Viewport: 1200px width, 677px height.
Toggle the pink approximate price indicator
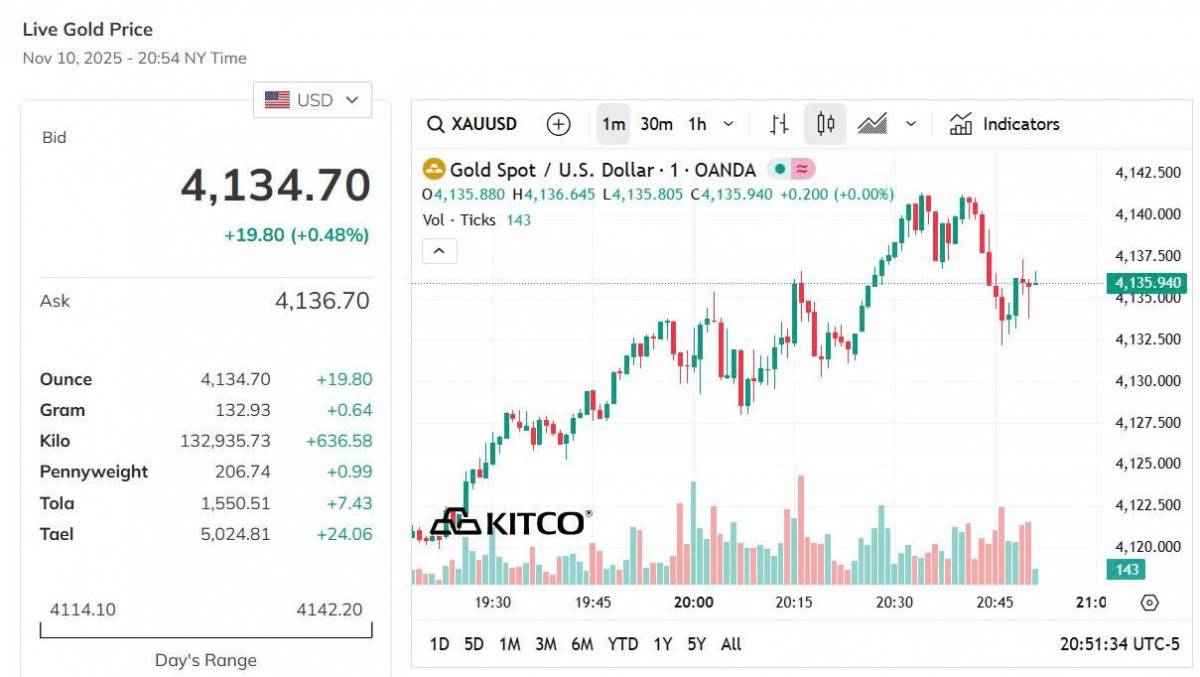(801, 170)
